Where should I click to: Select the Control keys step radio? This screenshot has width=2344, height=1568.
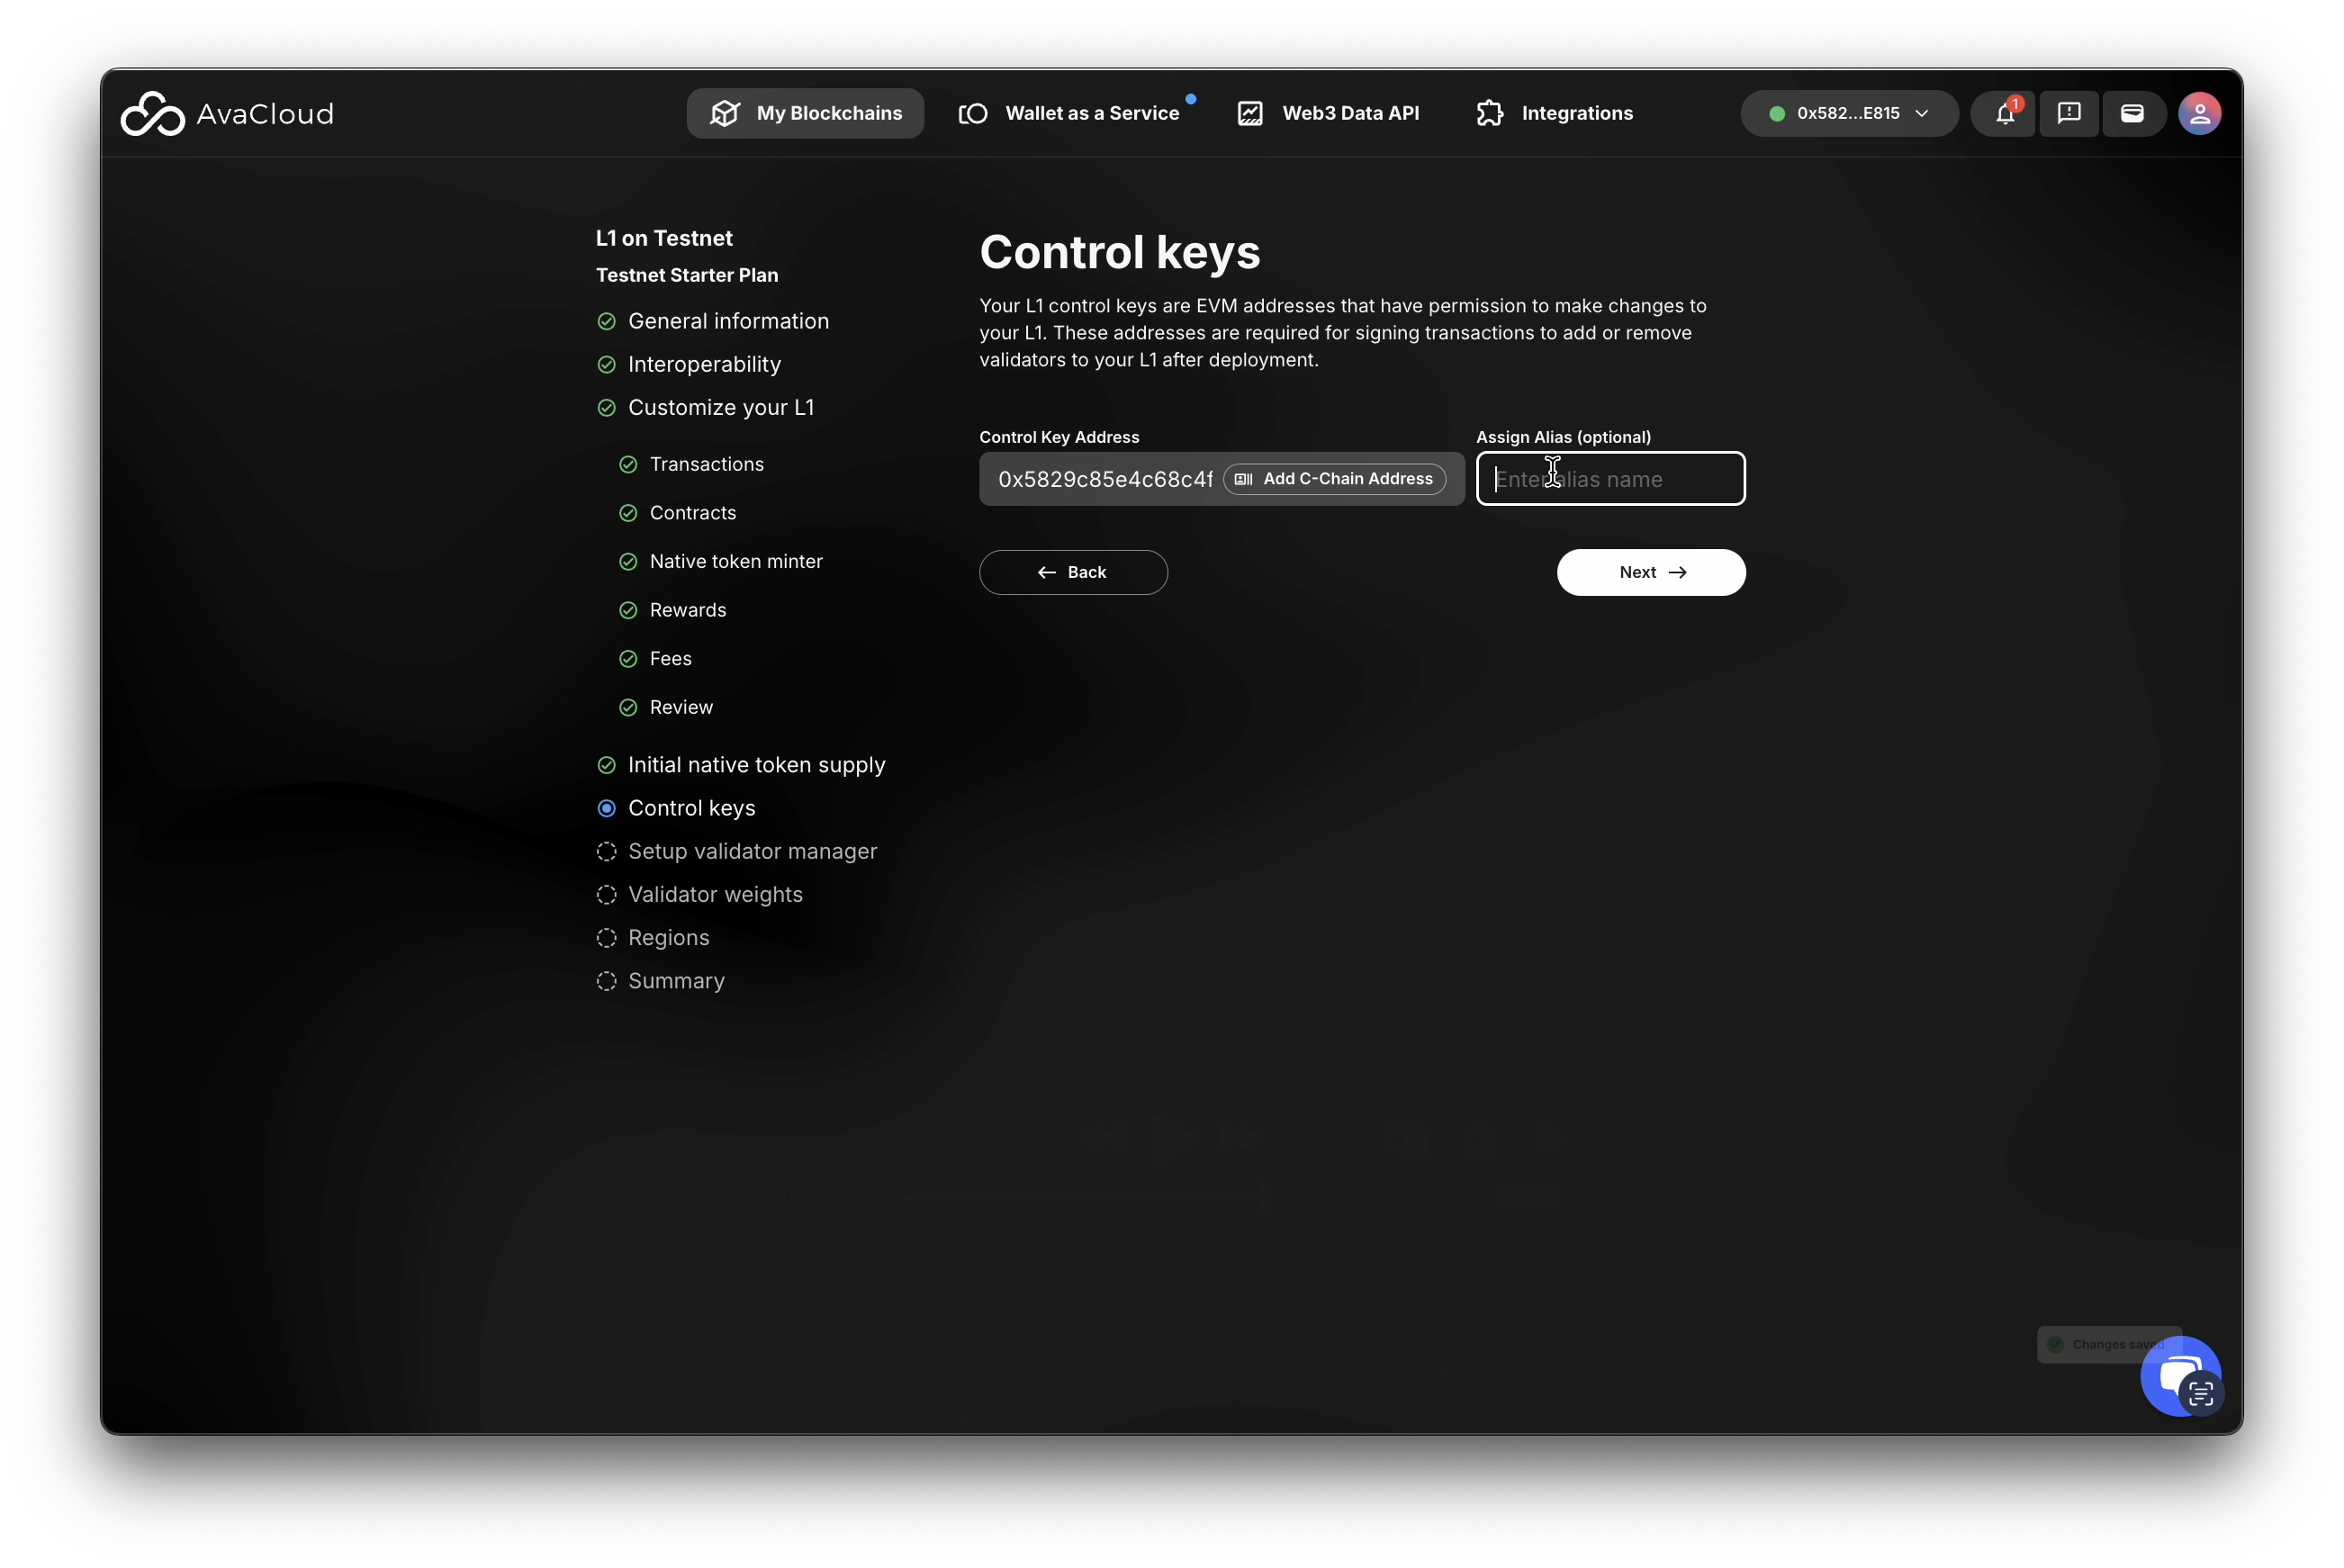tap(606, 808)
